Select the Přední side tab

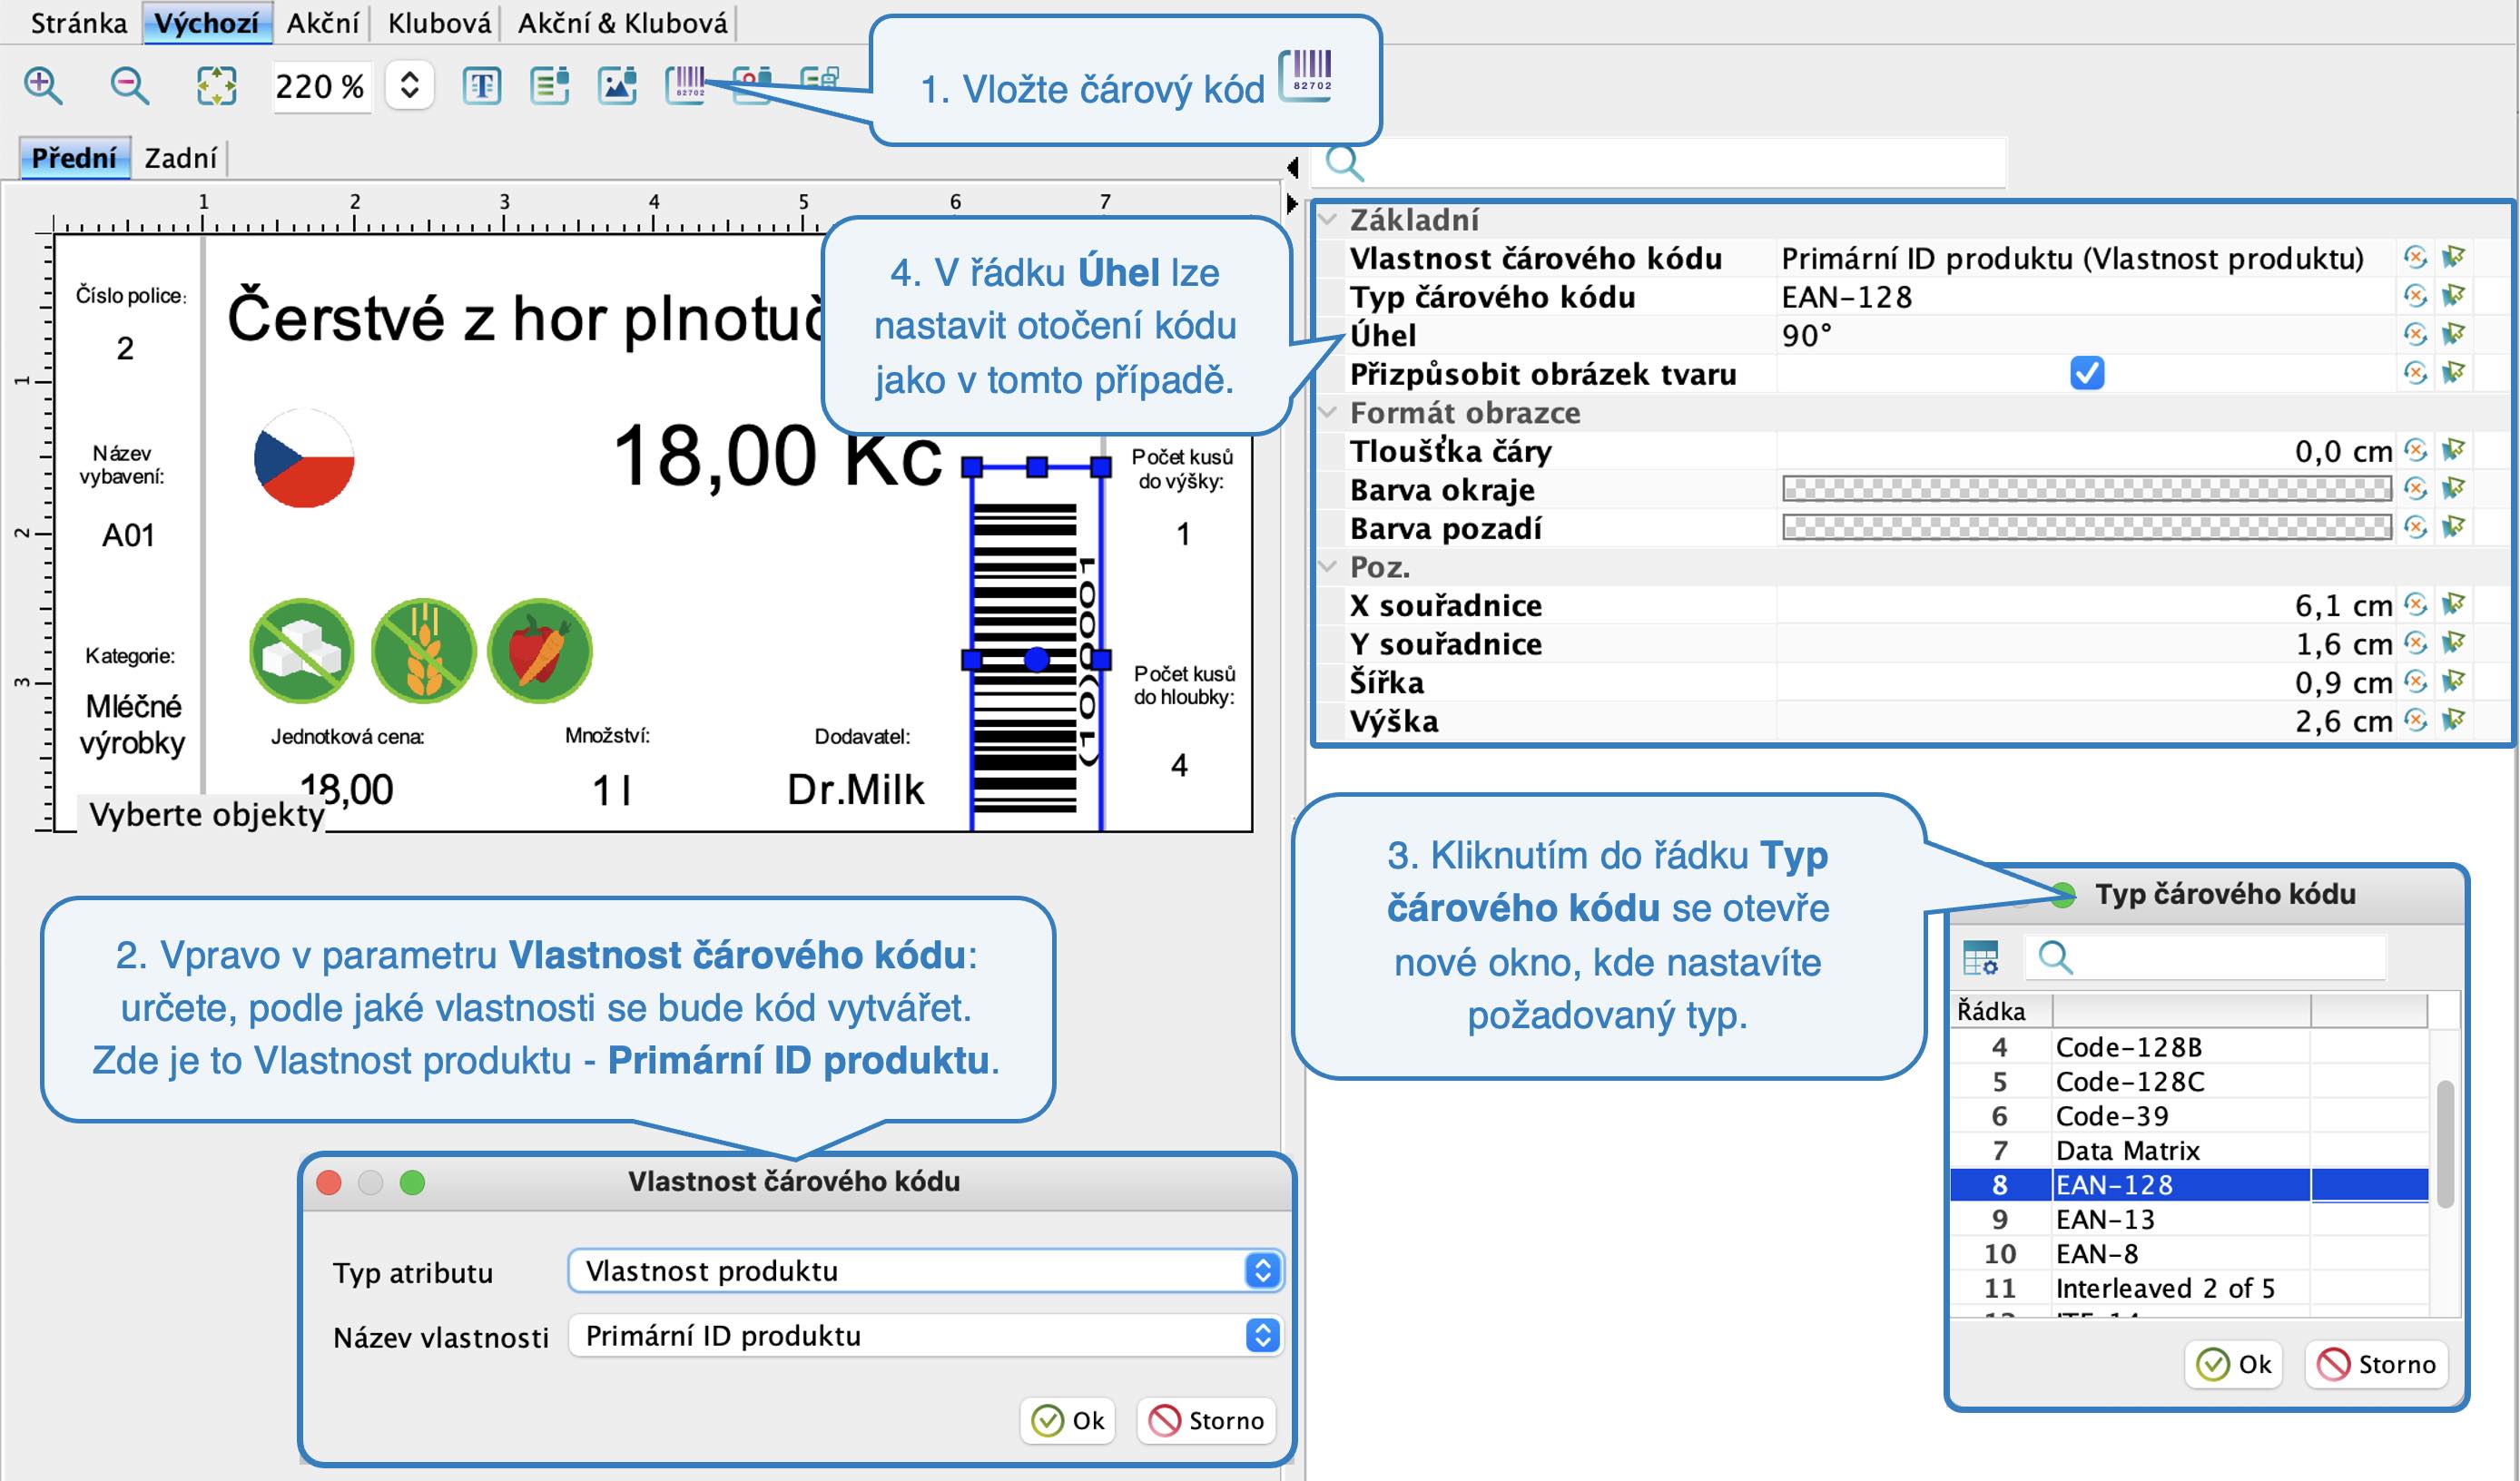pyautogui.click(x=75, y=158)
